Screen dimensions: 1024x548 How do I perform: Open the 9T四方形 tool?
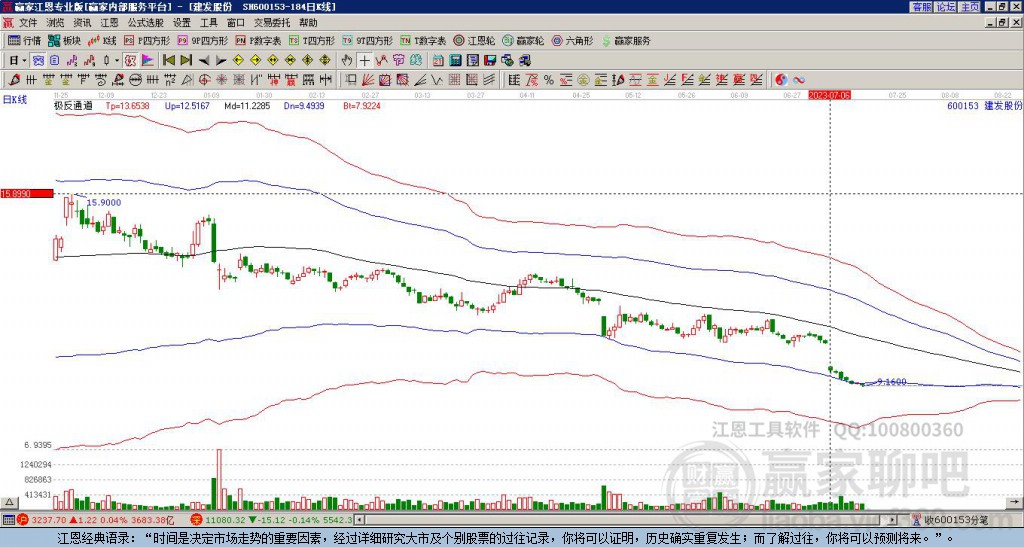click(x=367, y=40)
